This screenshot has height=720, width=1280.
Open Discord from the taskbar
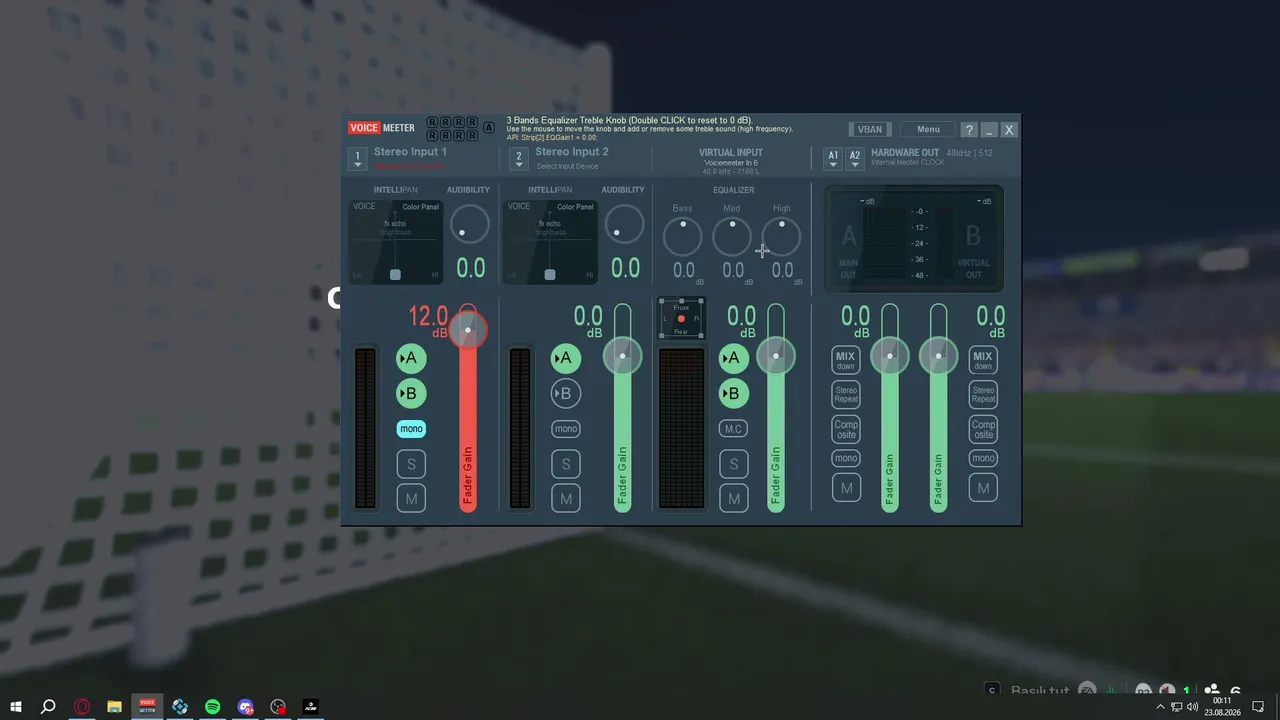pyautogui.click(x=246, y=707)
